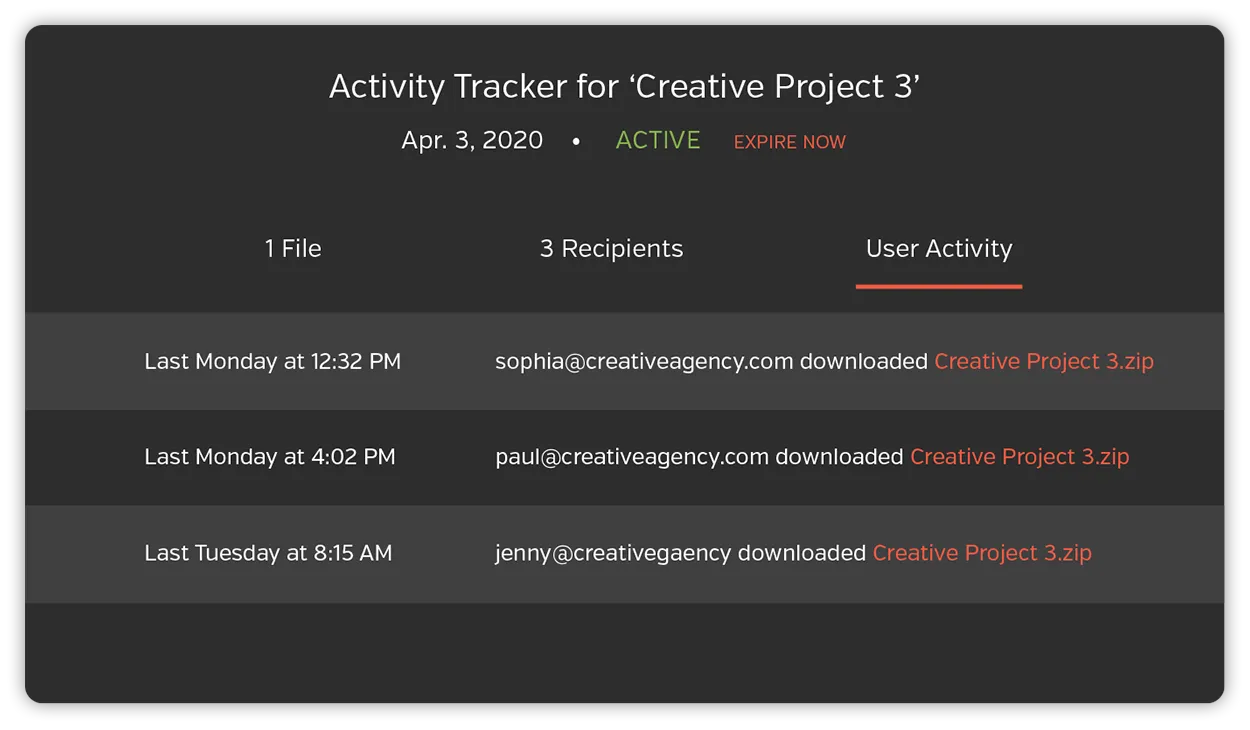Select the Last Monday at 12:32 PM timestamp
1250x730 pixels.
[x=273, y=361]
